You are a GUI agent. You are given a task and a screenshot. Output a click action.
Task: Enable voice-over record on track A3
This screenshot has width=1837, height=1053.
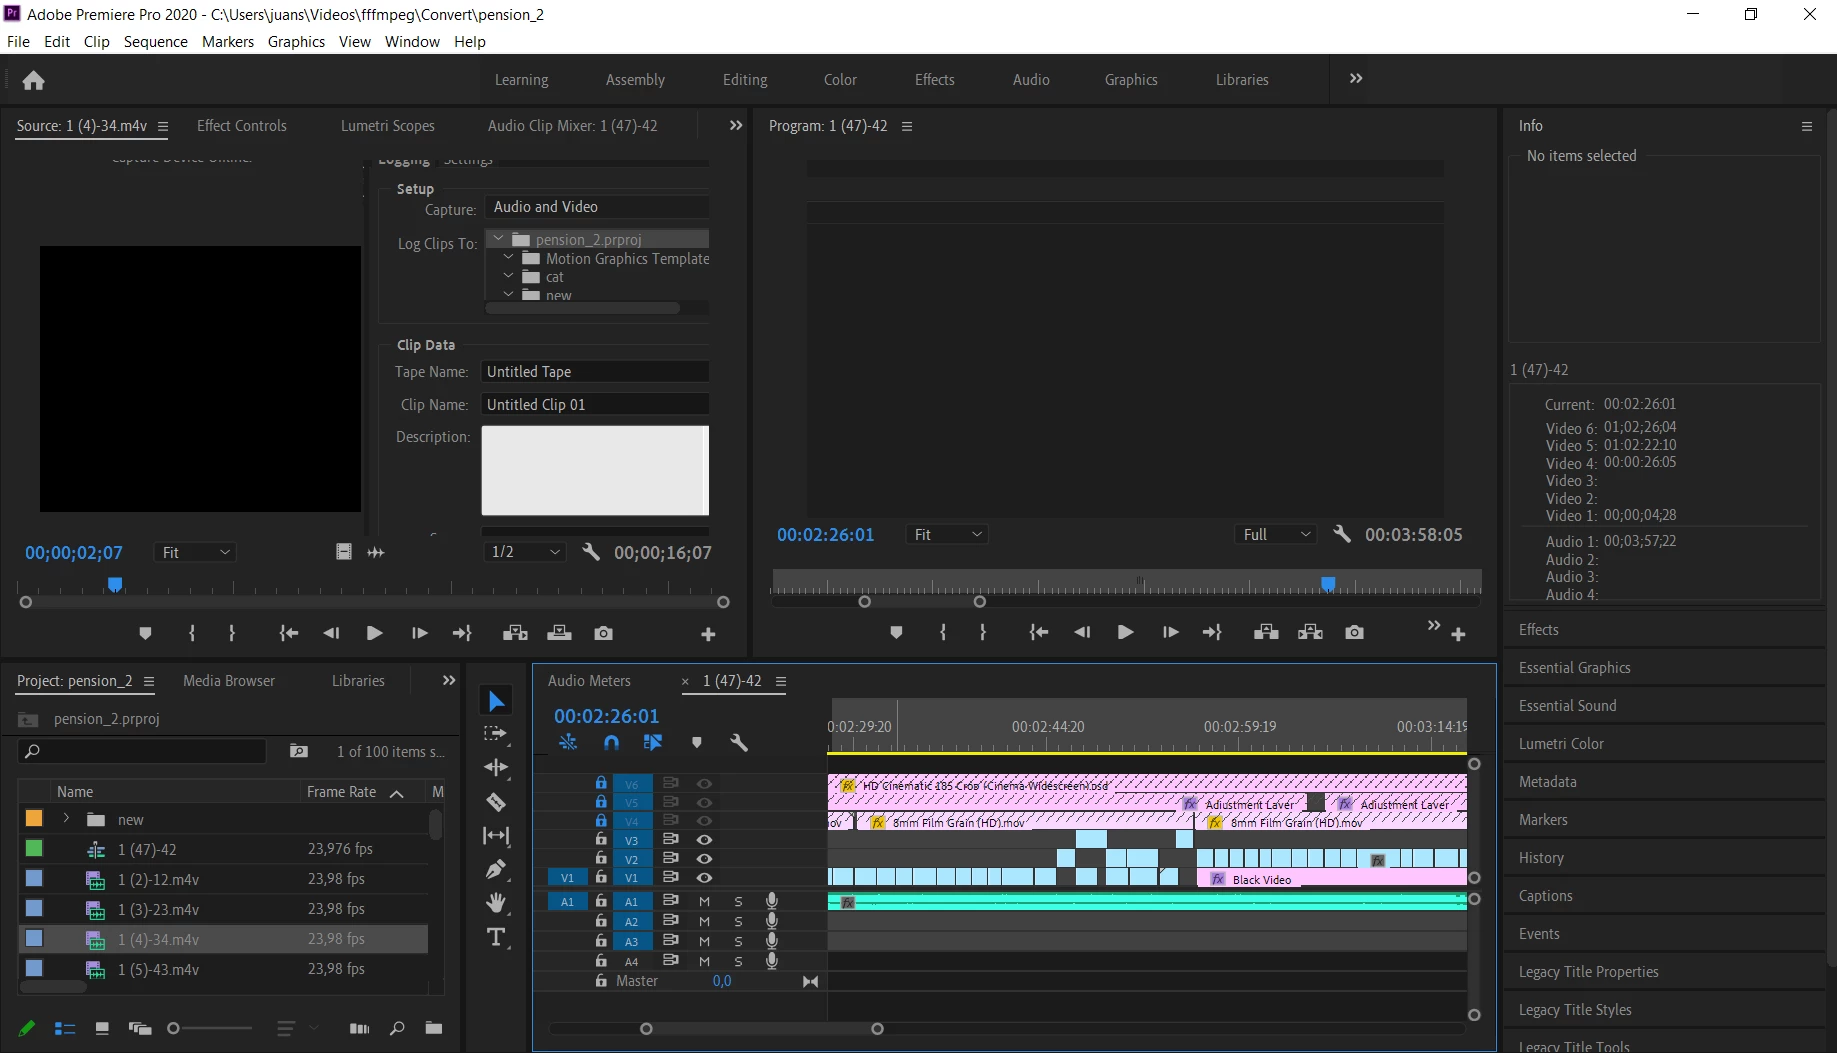[772, 941]
